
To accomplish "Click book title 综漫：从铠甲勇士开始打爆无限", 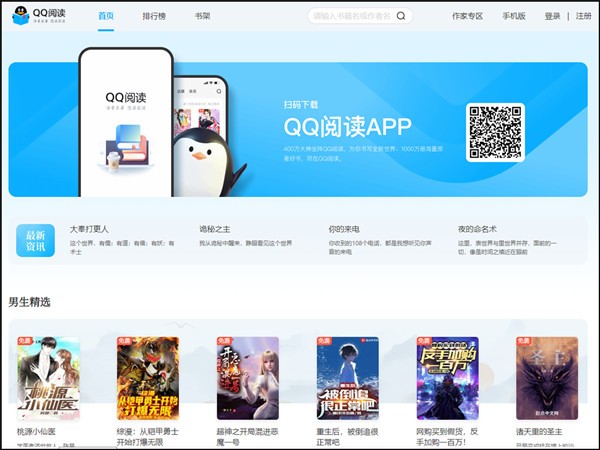I will (148, 437).
